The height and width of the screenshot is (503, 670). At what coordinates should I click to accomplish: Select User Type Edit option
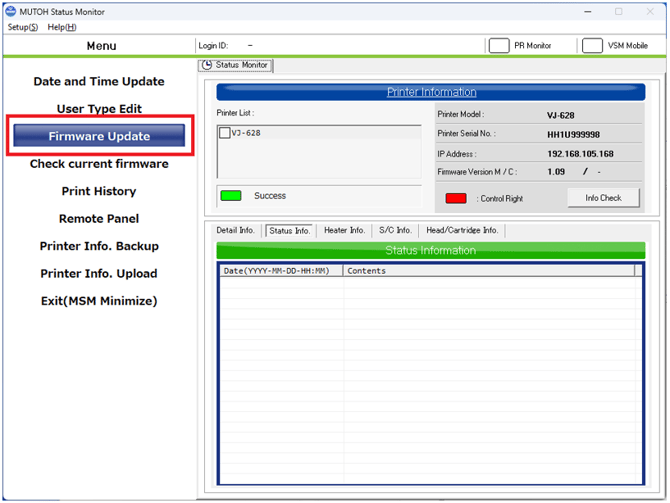coord(99,109)
